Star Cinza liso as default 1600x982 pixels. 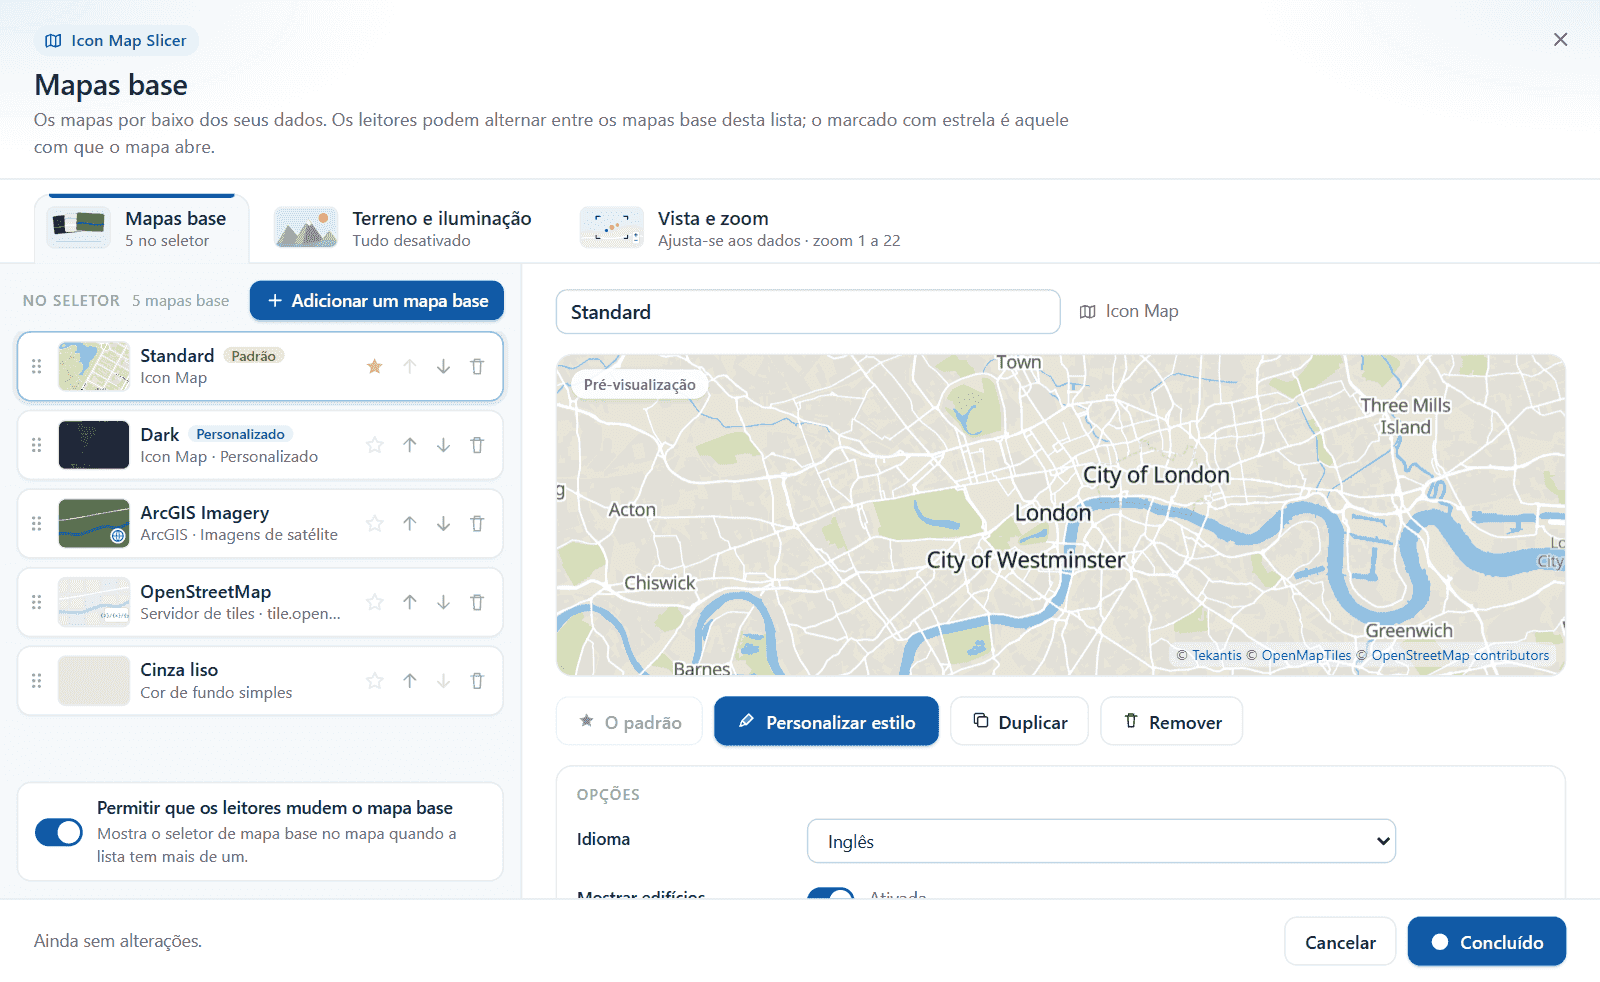375,681
